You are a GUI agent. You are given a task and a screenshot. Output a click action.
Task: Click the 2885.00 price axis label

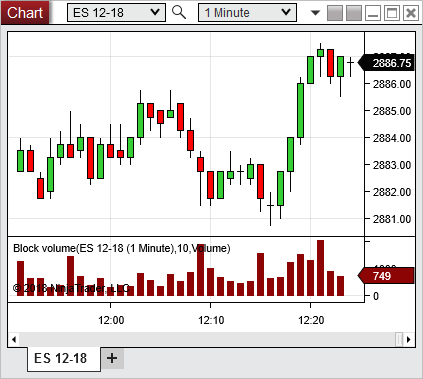point(392,111)
